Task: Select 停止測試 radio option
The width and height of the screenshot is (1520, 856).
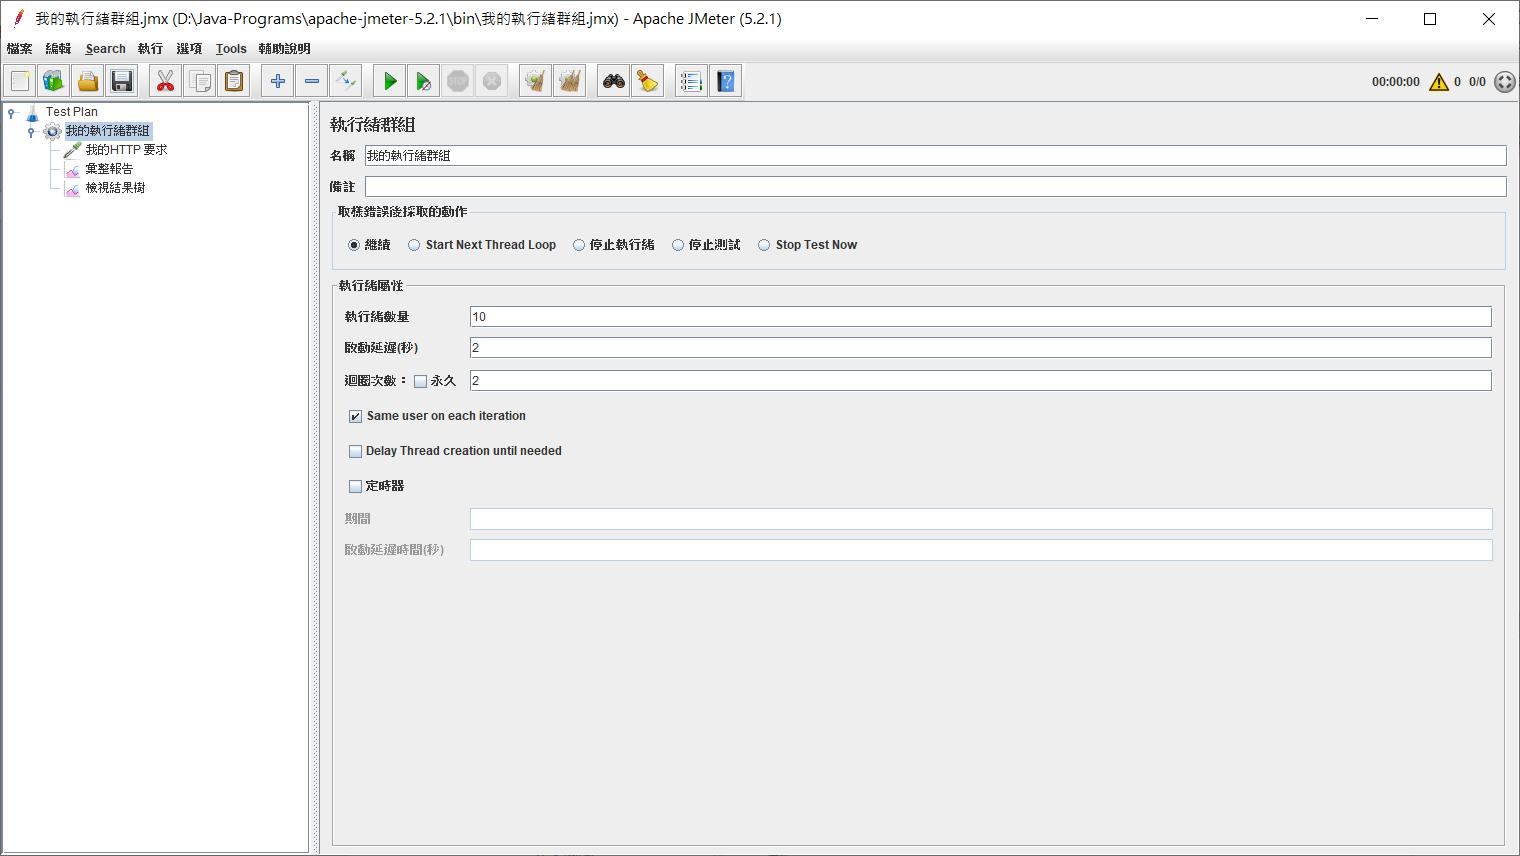Action: [x=678, y=245]
